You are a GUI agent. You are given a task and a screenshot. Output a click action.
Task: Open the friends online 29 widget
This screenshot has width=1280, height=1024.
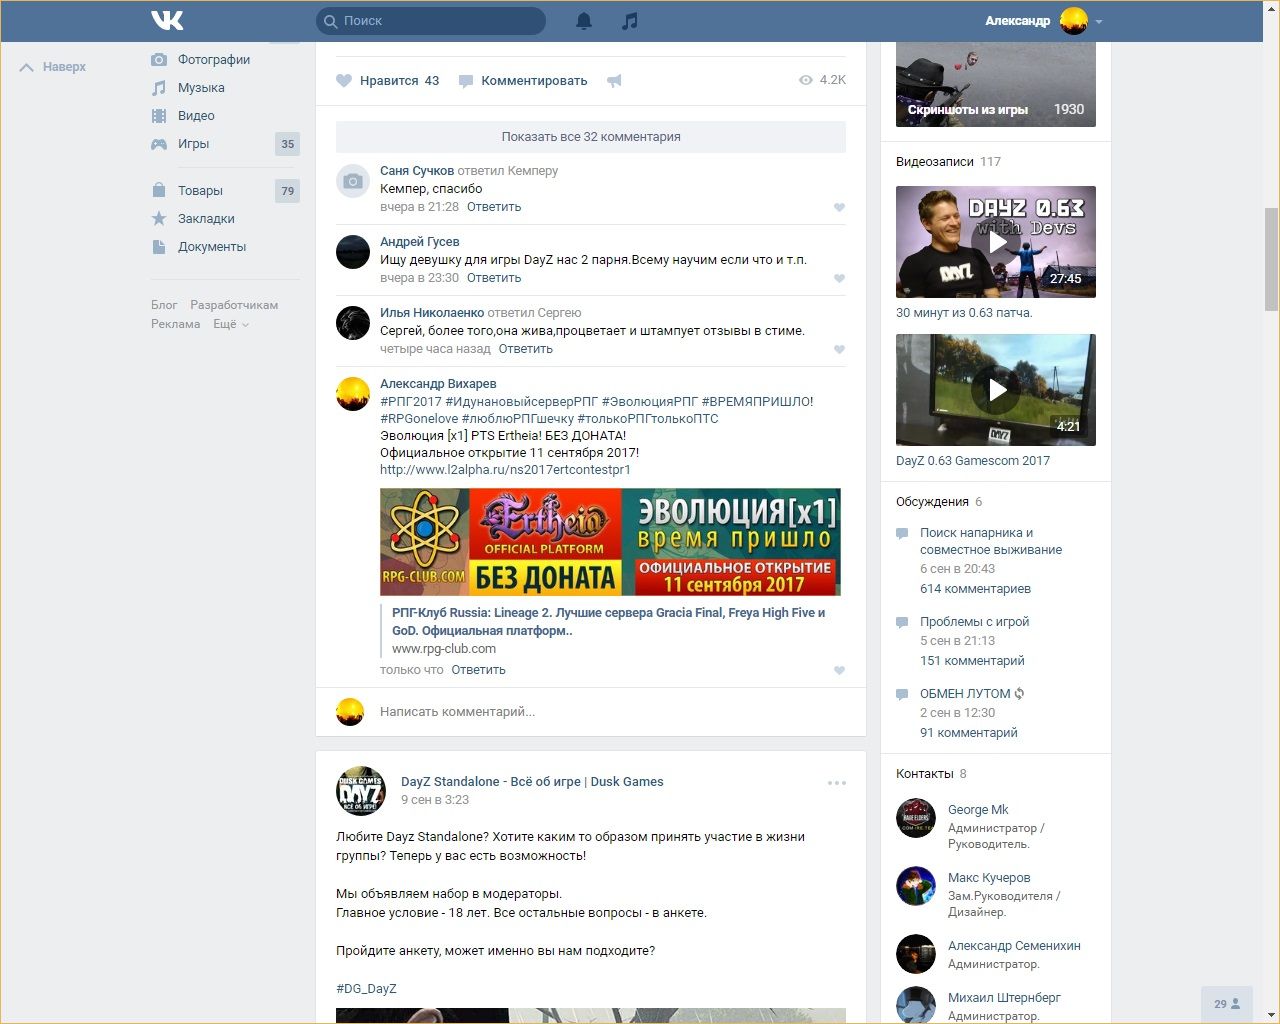tap(1227, 1004)
